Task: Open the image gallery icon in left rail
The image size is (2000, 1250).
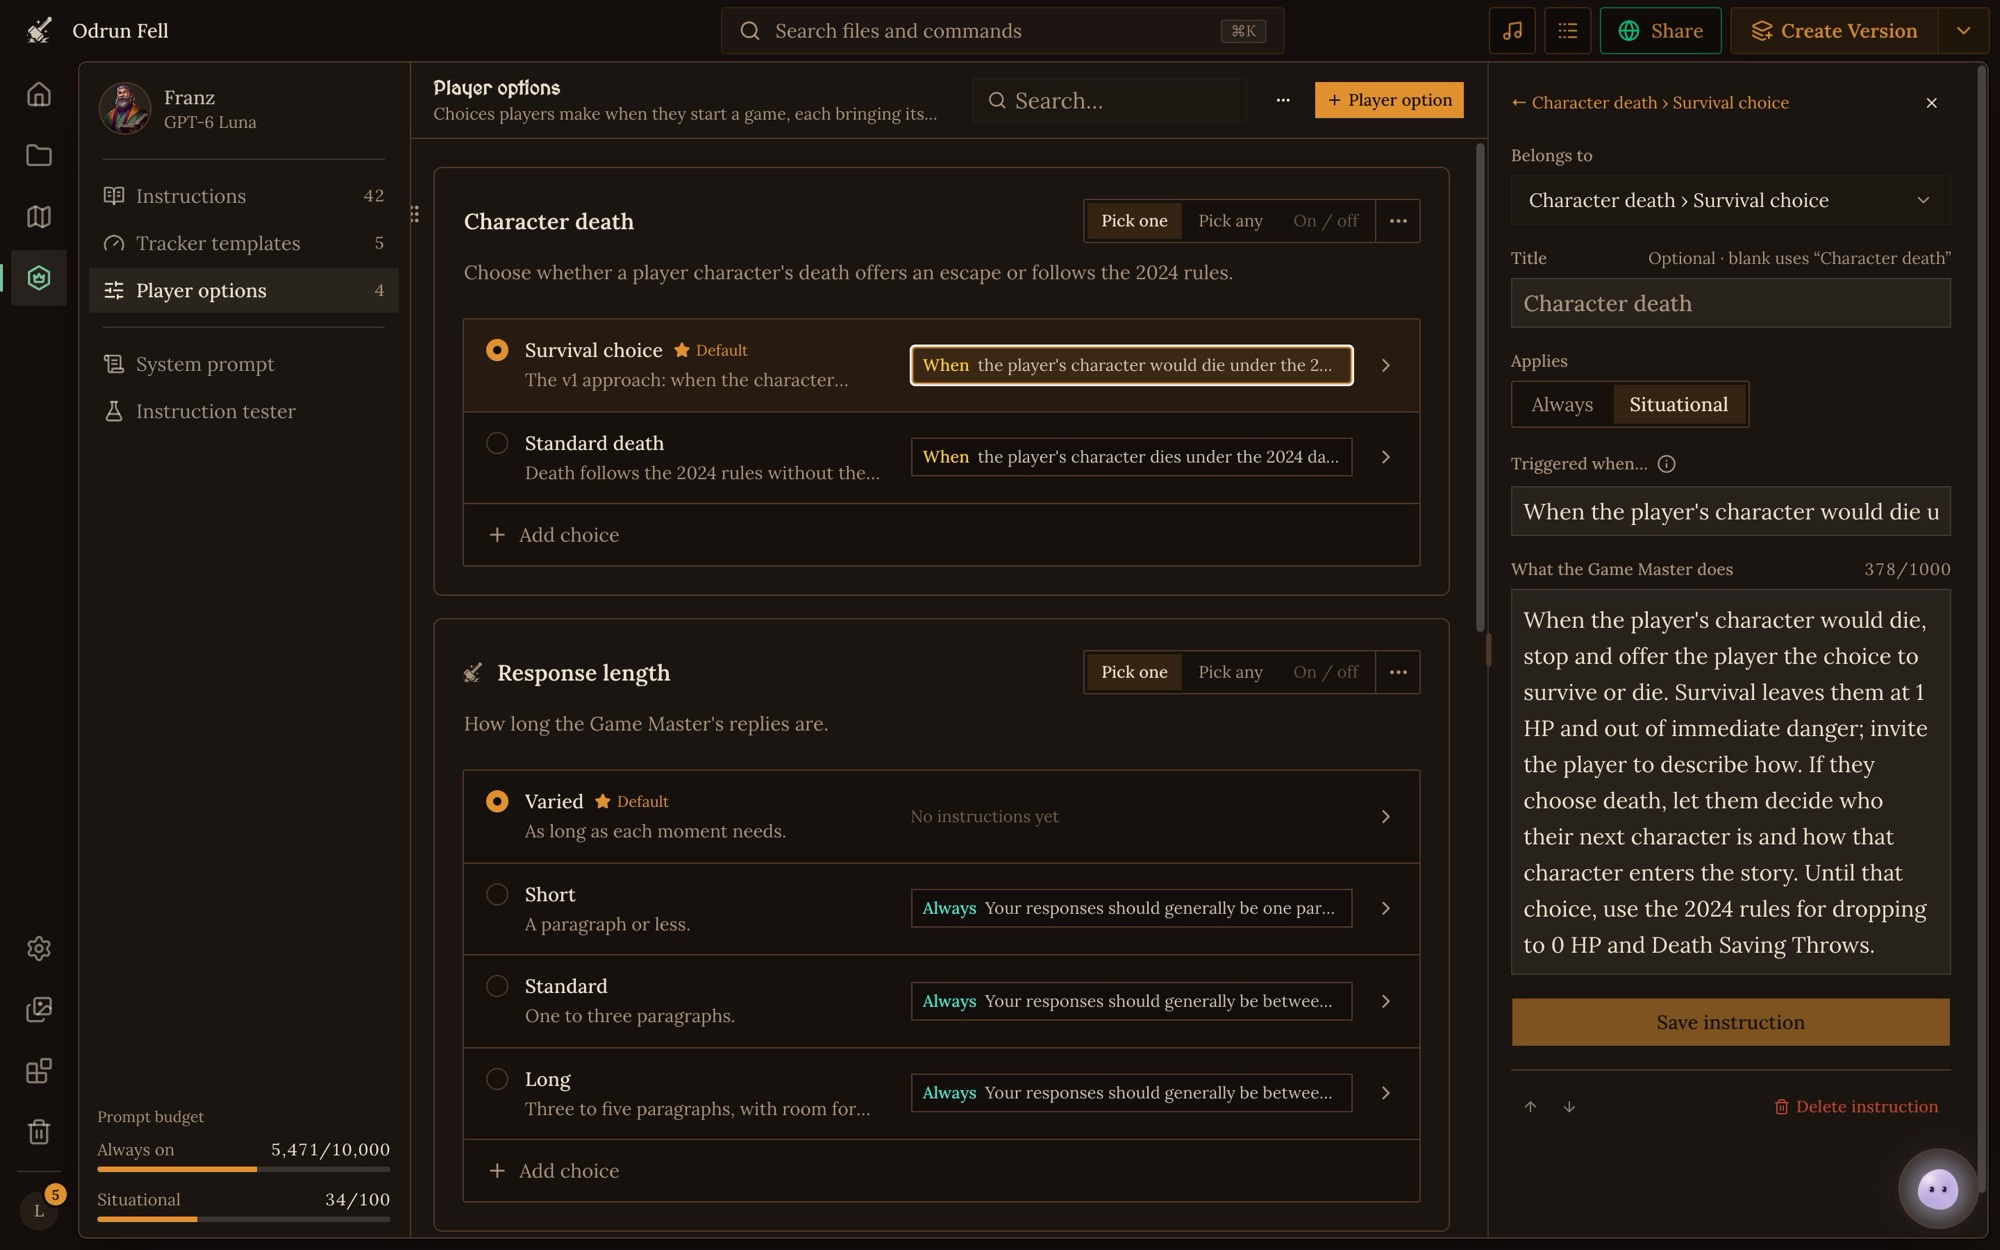Action: (x=39, y=1009)
